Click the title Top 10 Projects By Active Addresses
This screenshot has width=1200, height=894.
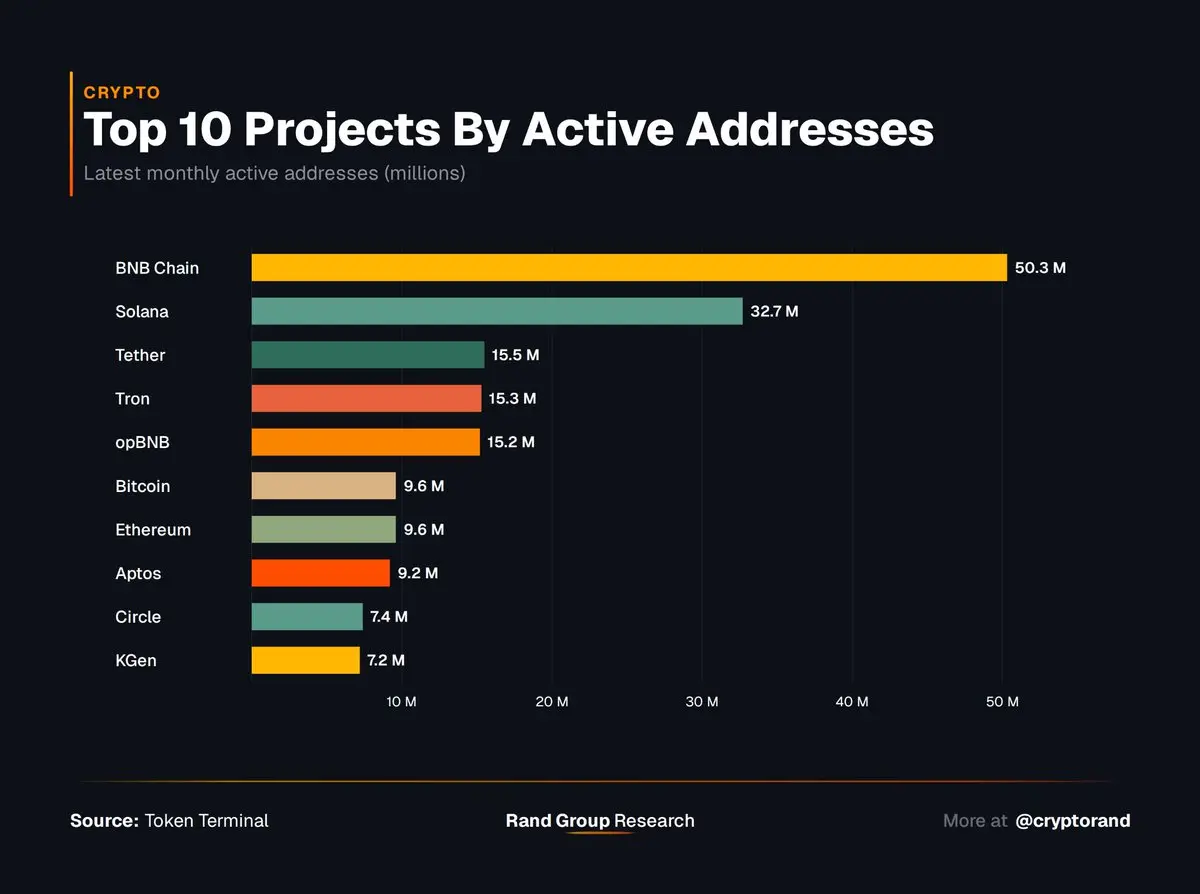click(x=509, y=130)
